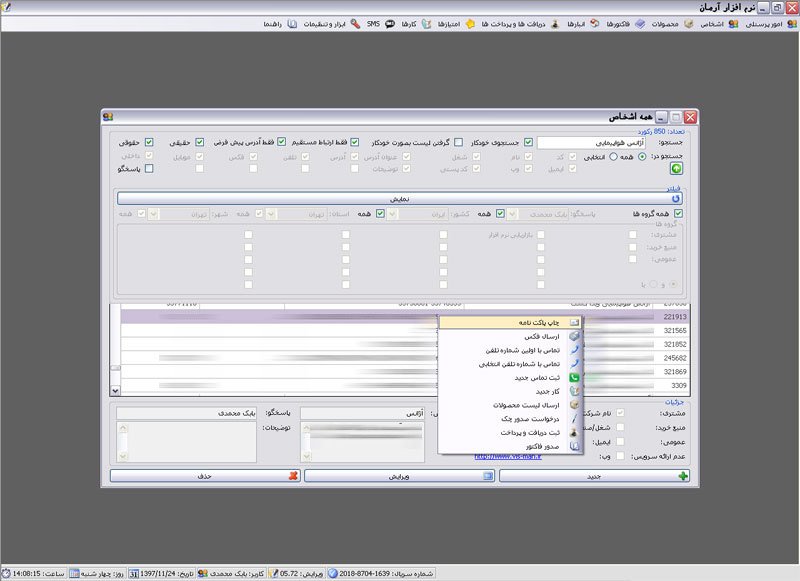800x581 pixels.
Task: Select the row with code 321565
Action: point(405,331)
